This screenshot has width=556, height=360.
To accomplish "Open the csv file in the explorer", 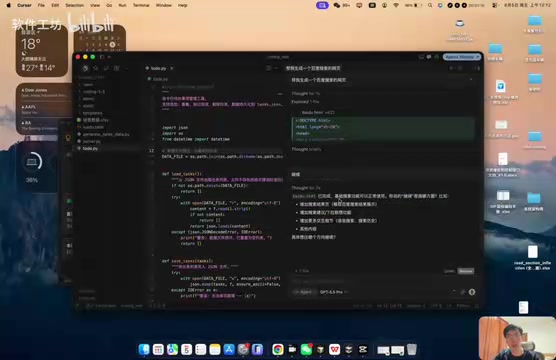I will click(x=95, y=120).
